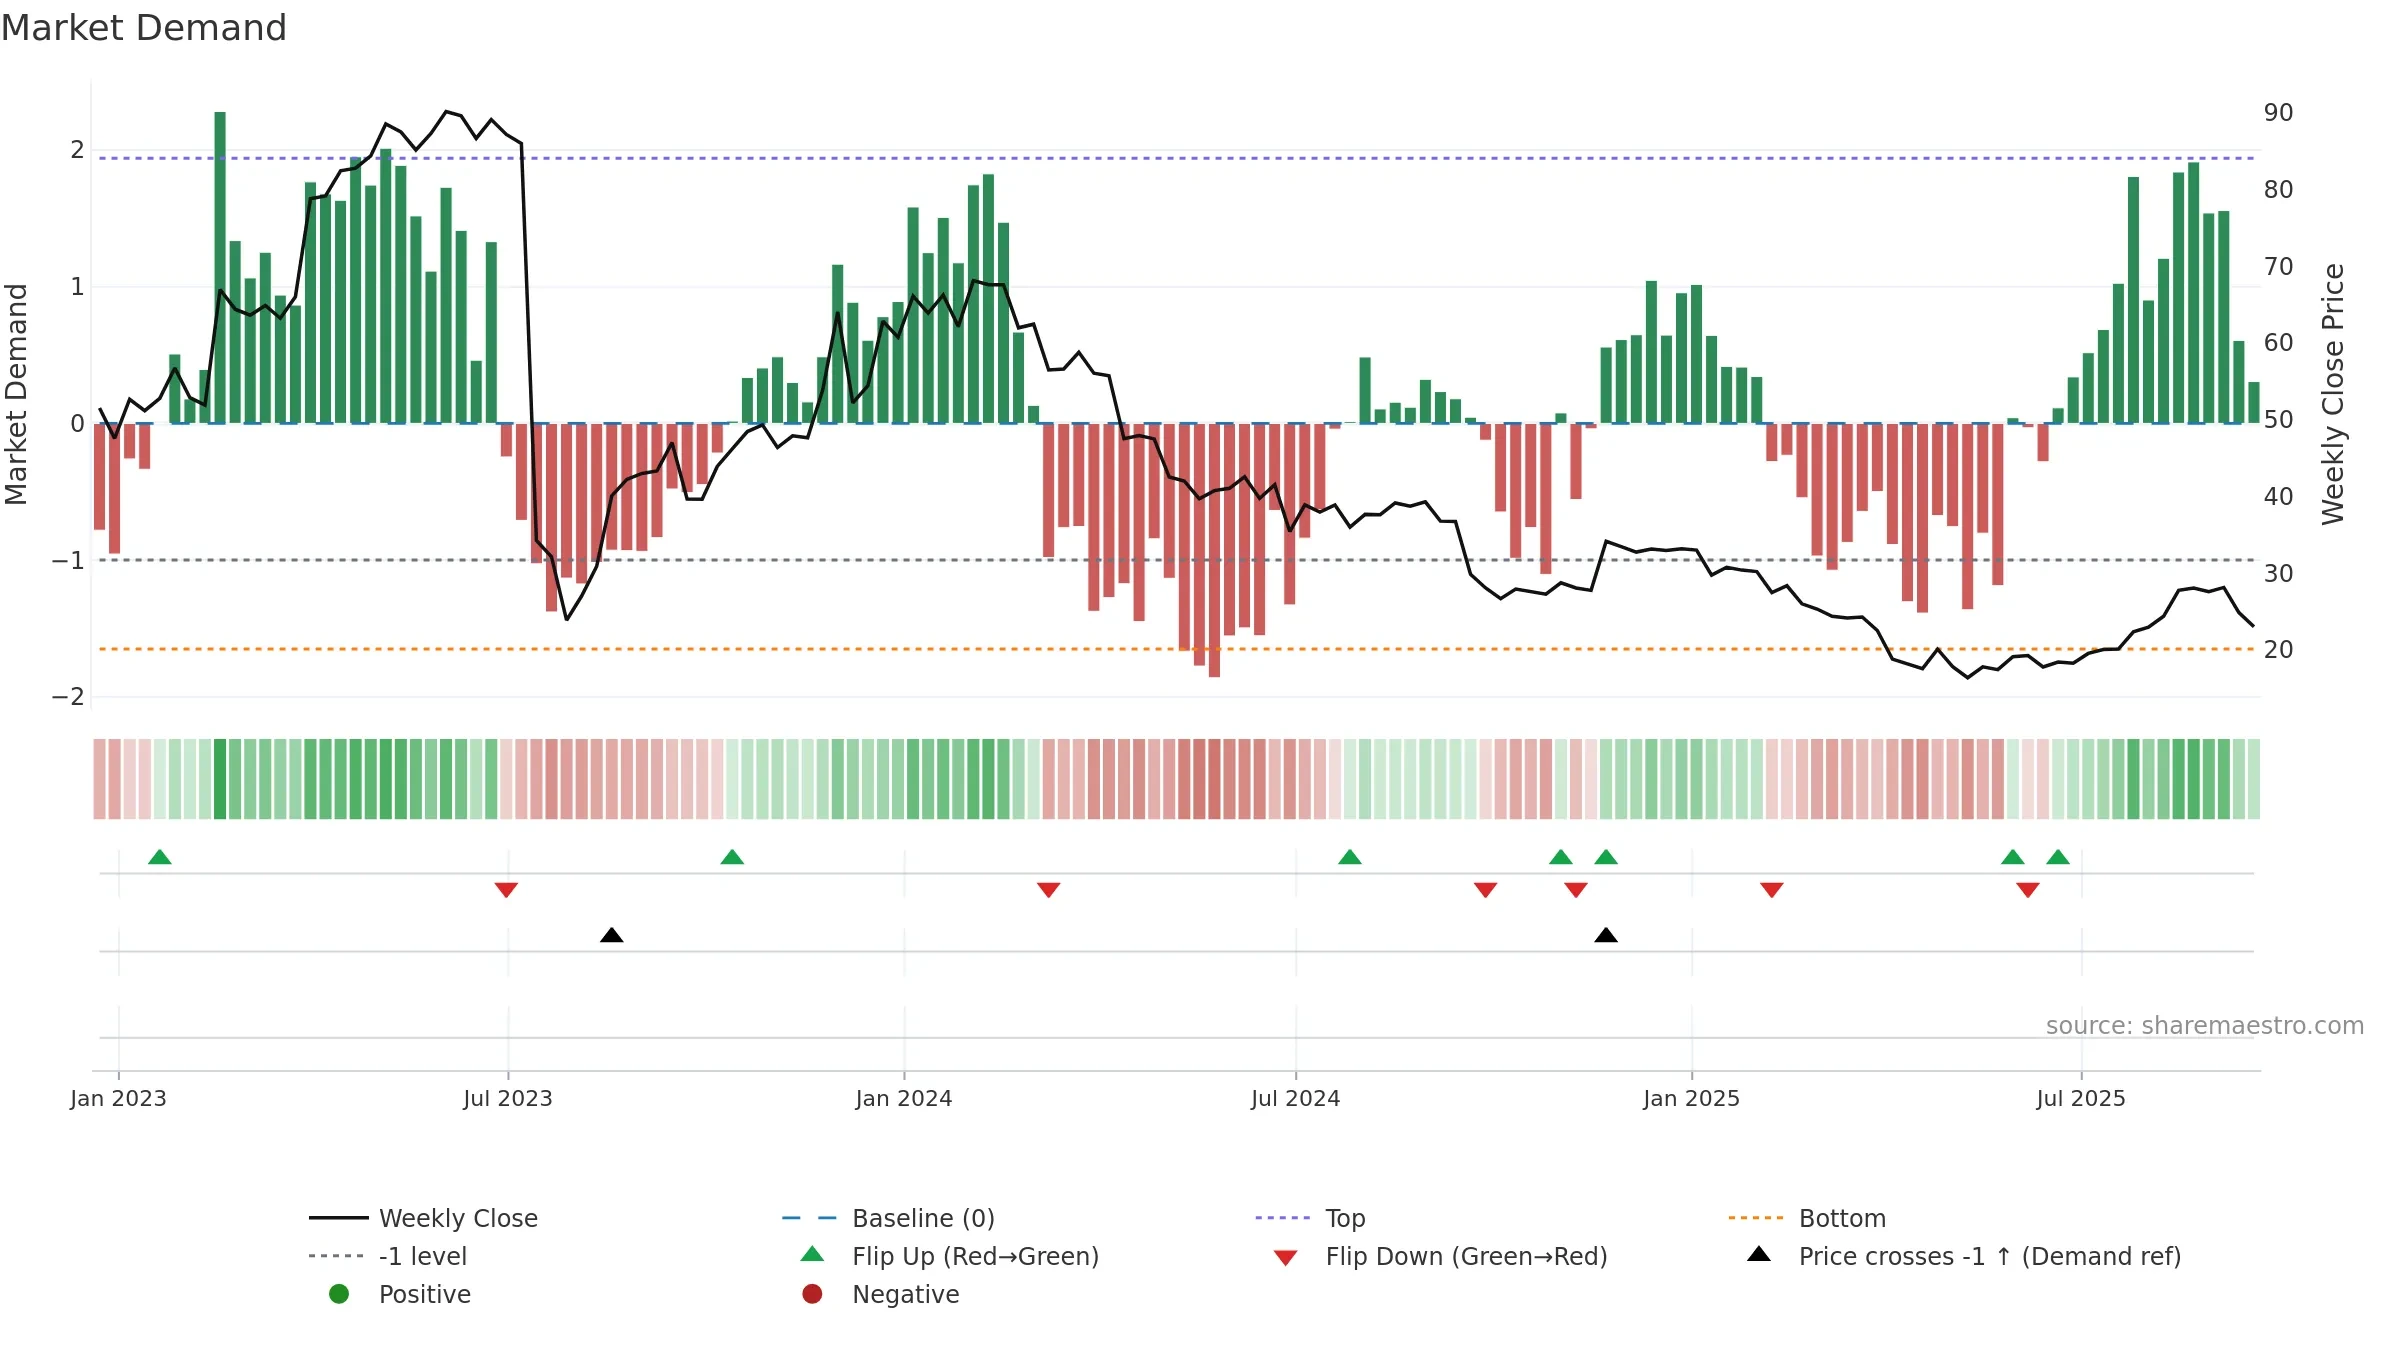
Task: Click the Weekly Close Price axis title
Action: point(2333,394)
